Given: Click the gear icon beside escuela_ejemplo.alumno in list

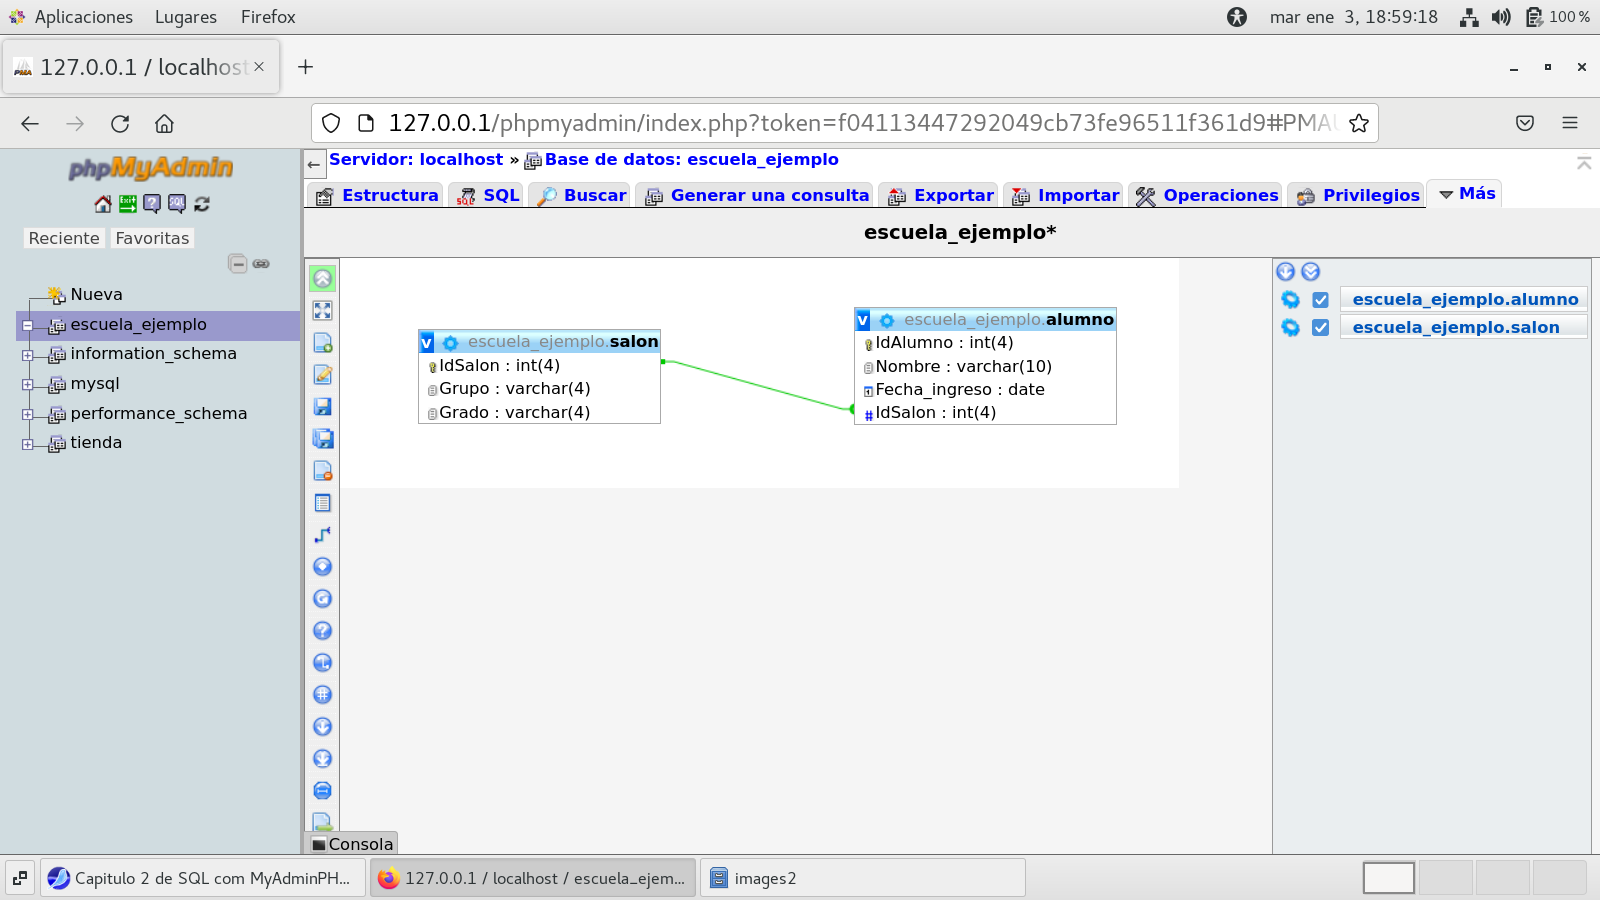Looking at the screenshot, I should [1291, 300].
